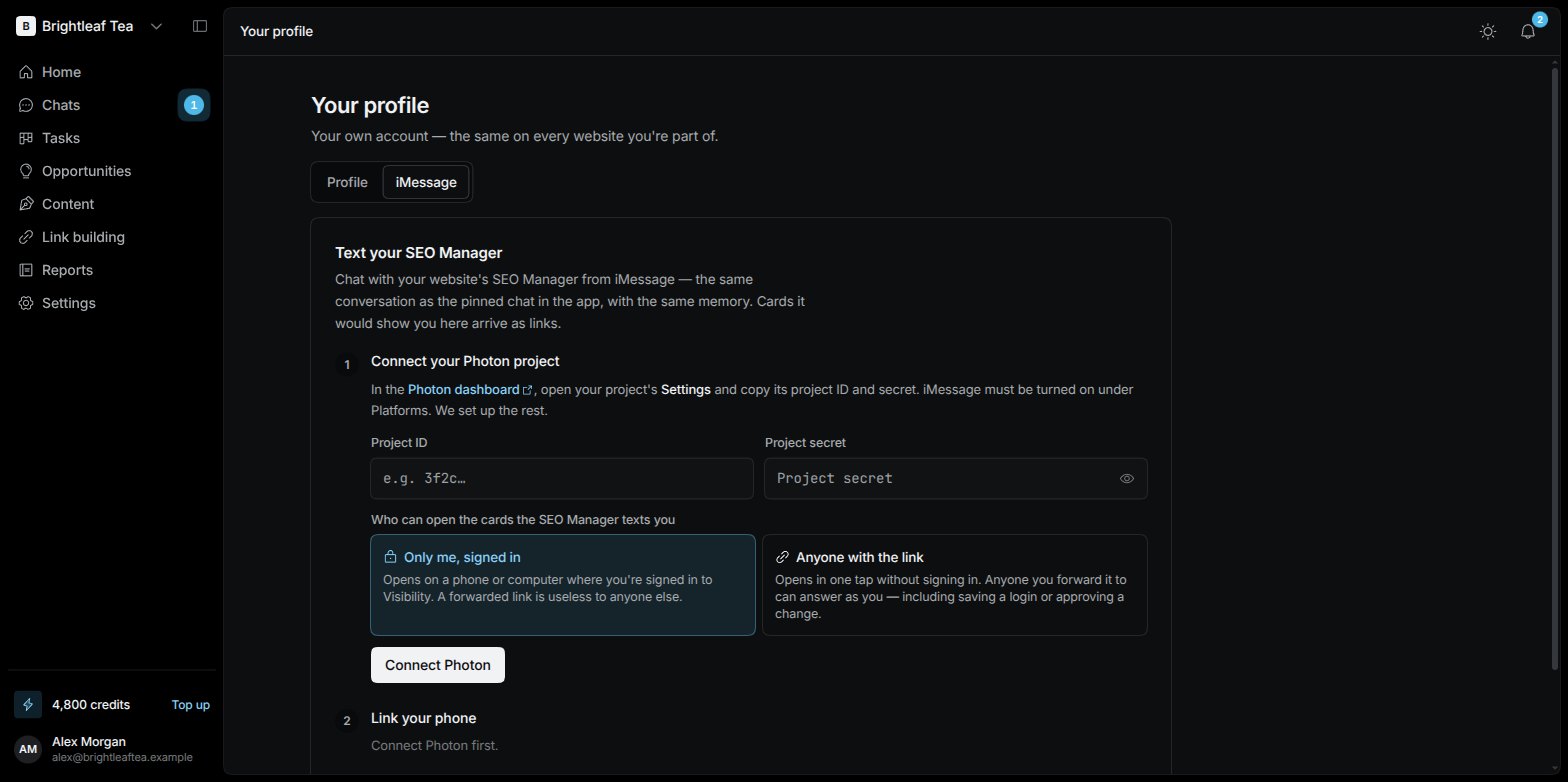Click the Top up link
The image size is (1568, 782).
191,704
